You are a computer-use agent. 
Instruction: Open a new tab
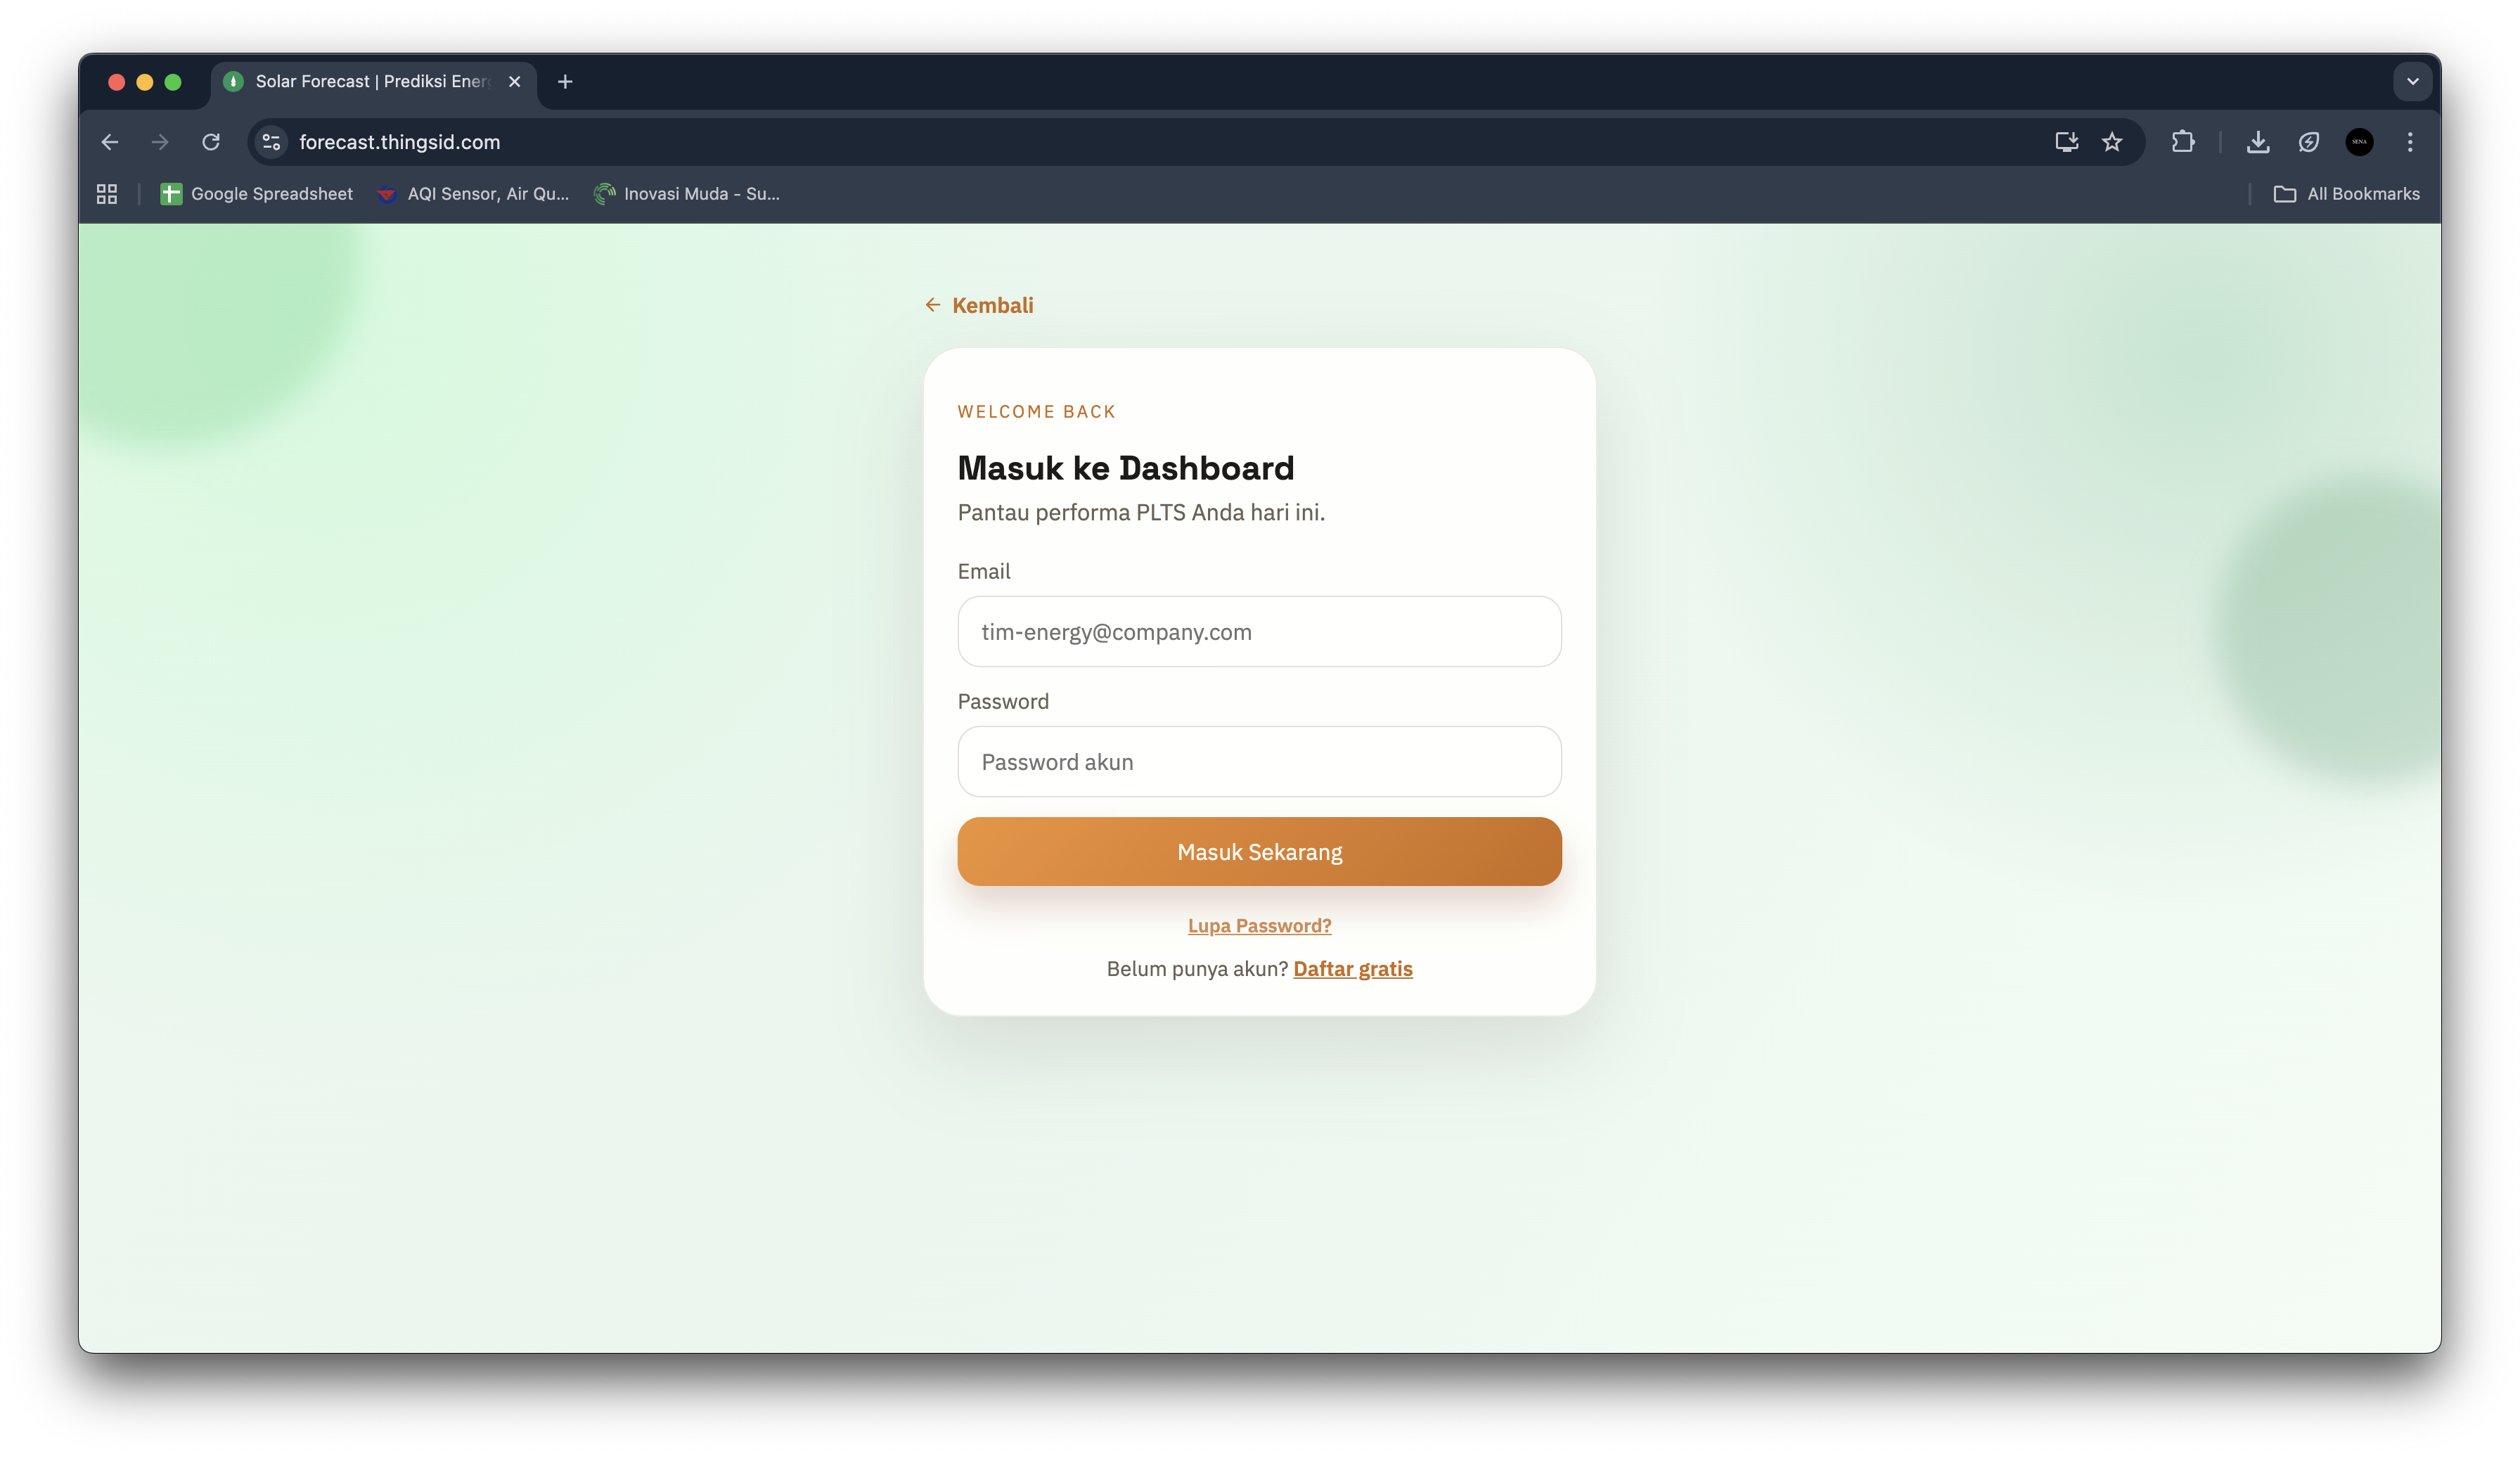[x=565, y=82]
